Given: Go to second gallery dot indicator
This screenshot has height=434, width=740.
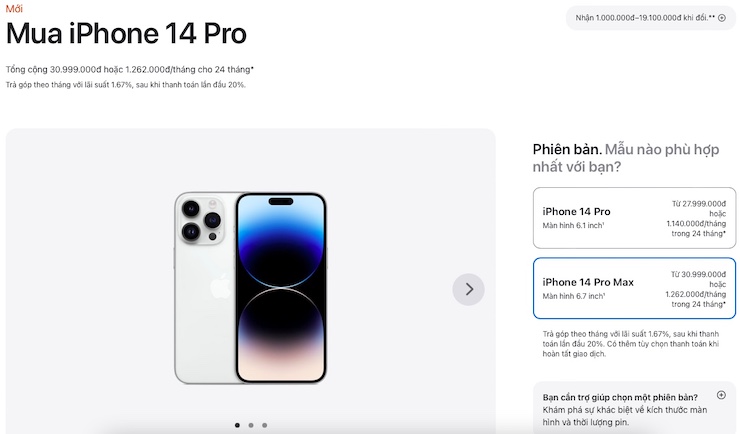Looking at the screenshot, I should [x=251, y=425].
